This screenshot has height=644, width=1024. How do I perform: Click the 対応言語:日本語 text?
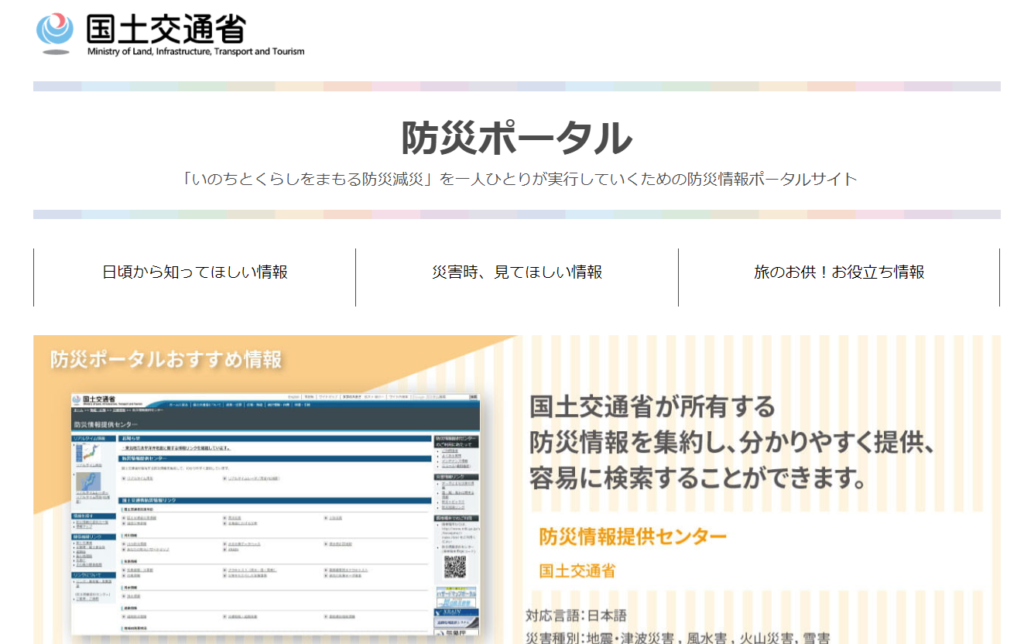click(576, 615)
